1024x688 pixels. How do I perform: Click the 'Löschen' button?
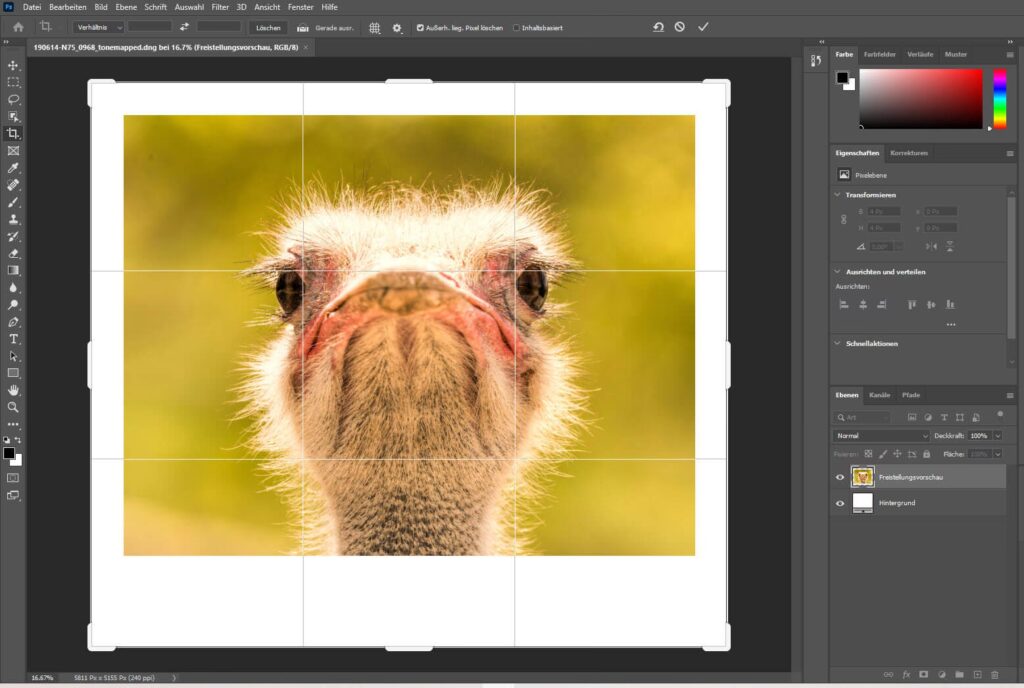[x=268, y=28]
